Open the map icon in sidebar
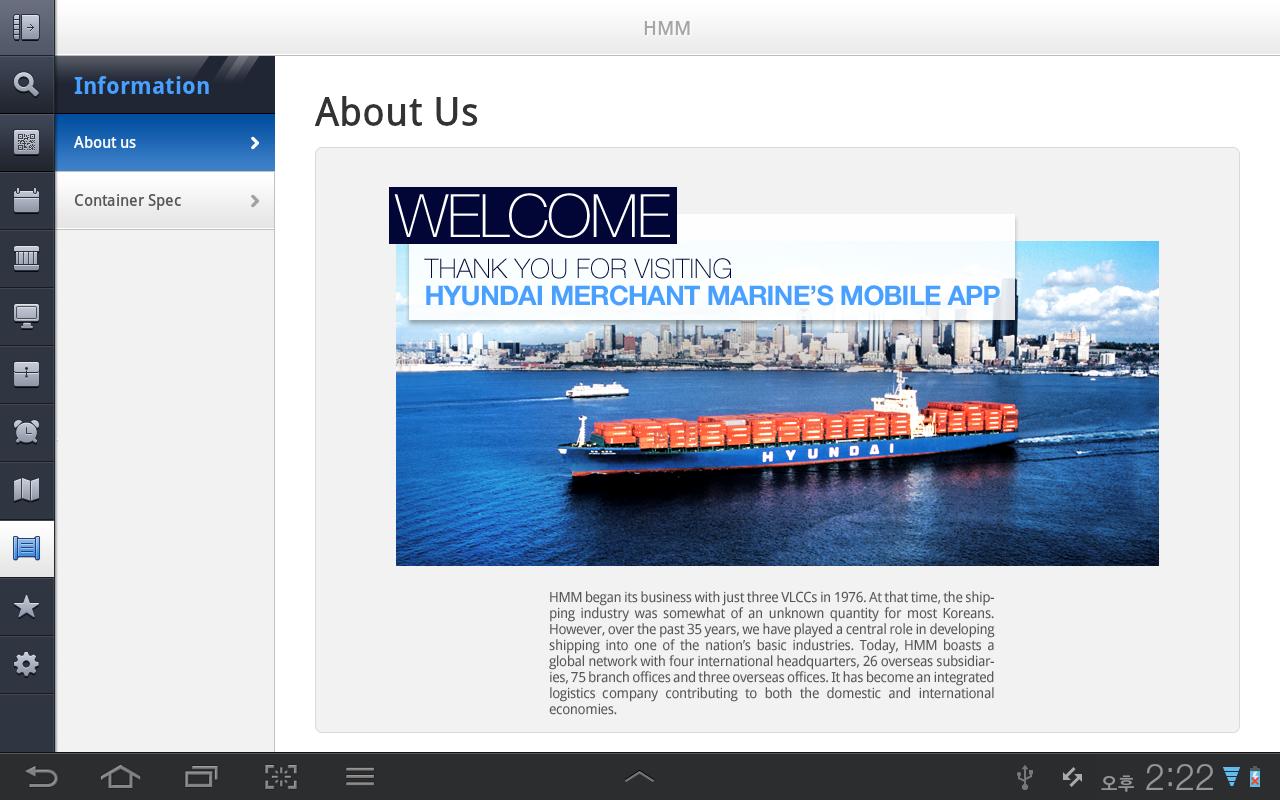This screenshot has width=1280, height=800. tap(27, 490)
